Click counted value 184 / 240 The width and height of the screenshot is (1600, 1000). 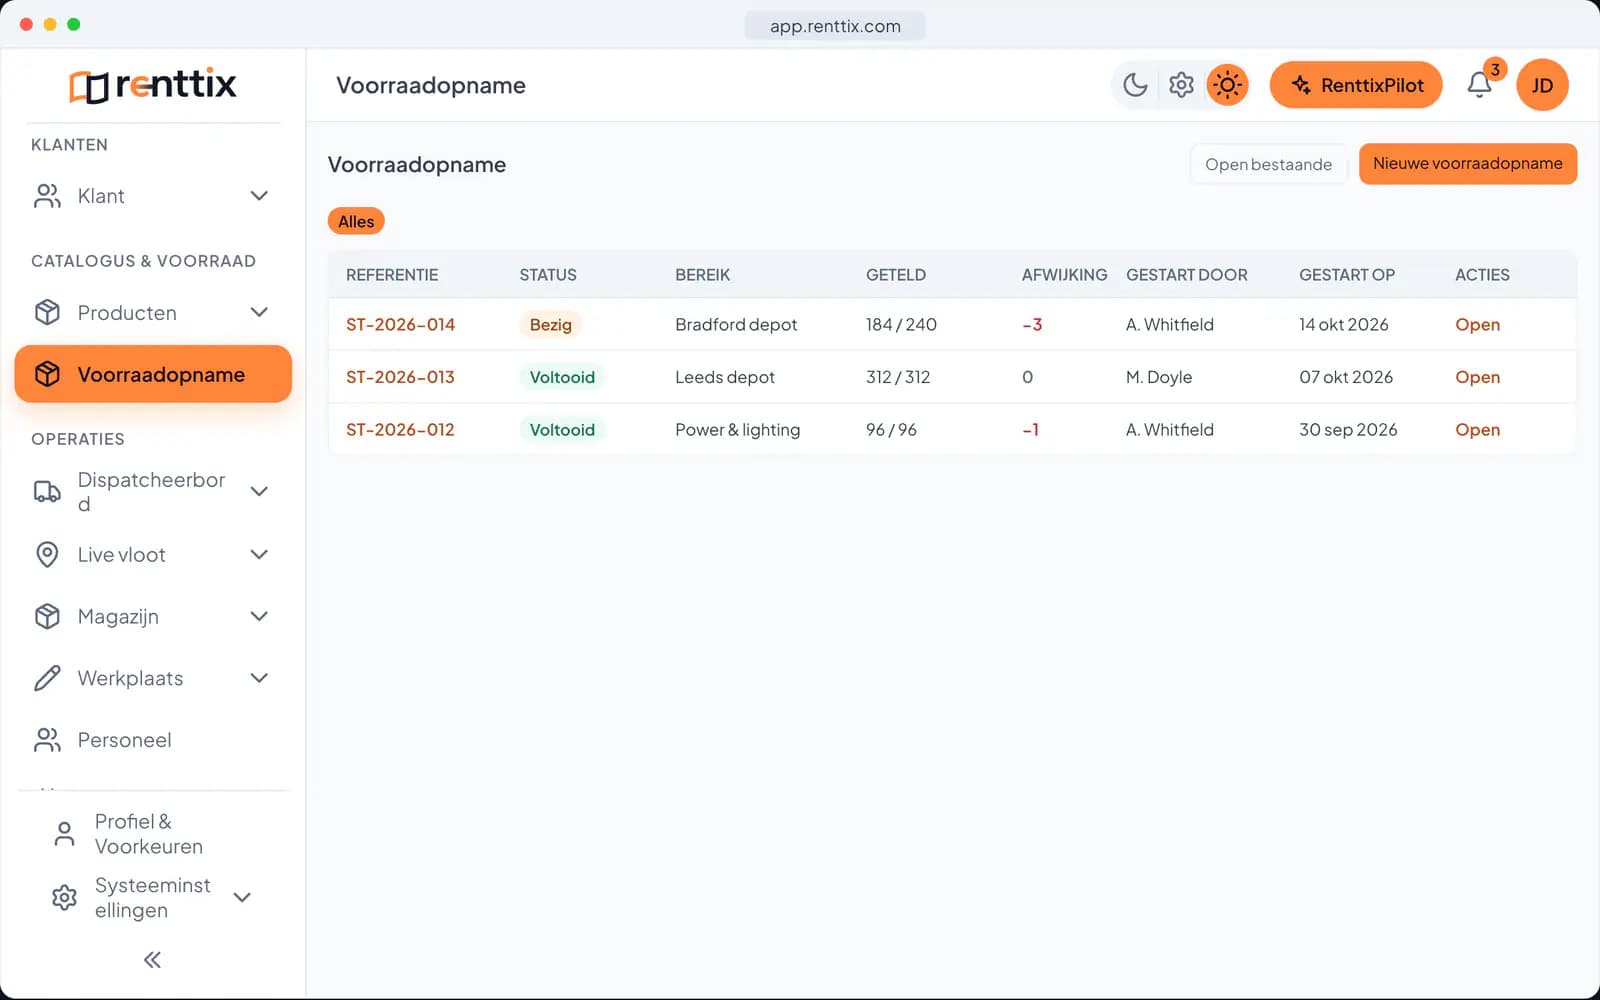point(901,325)
